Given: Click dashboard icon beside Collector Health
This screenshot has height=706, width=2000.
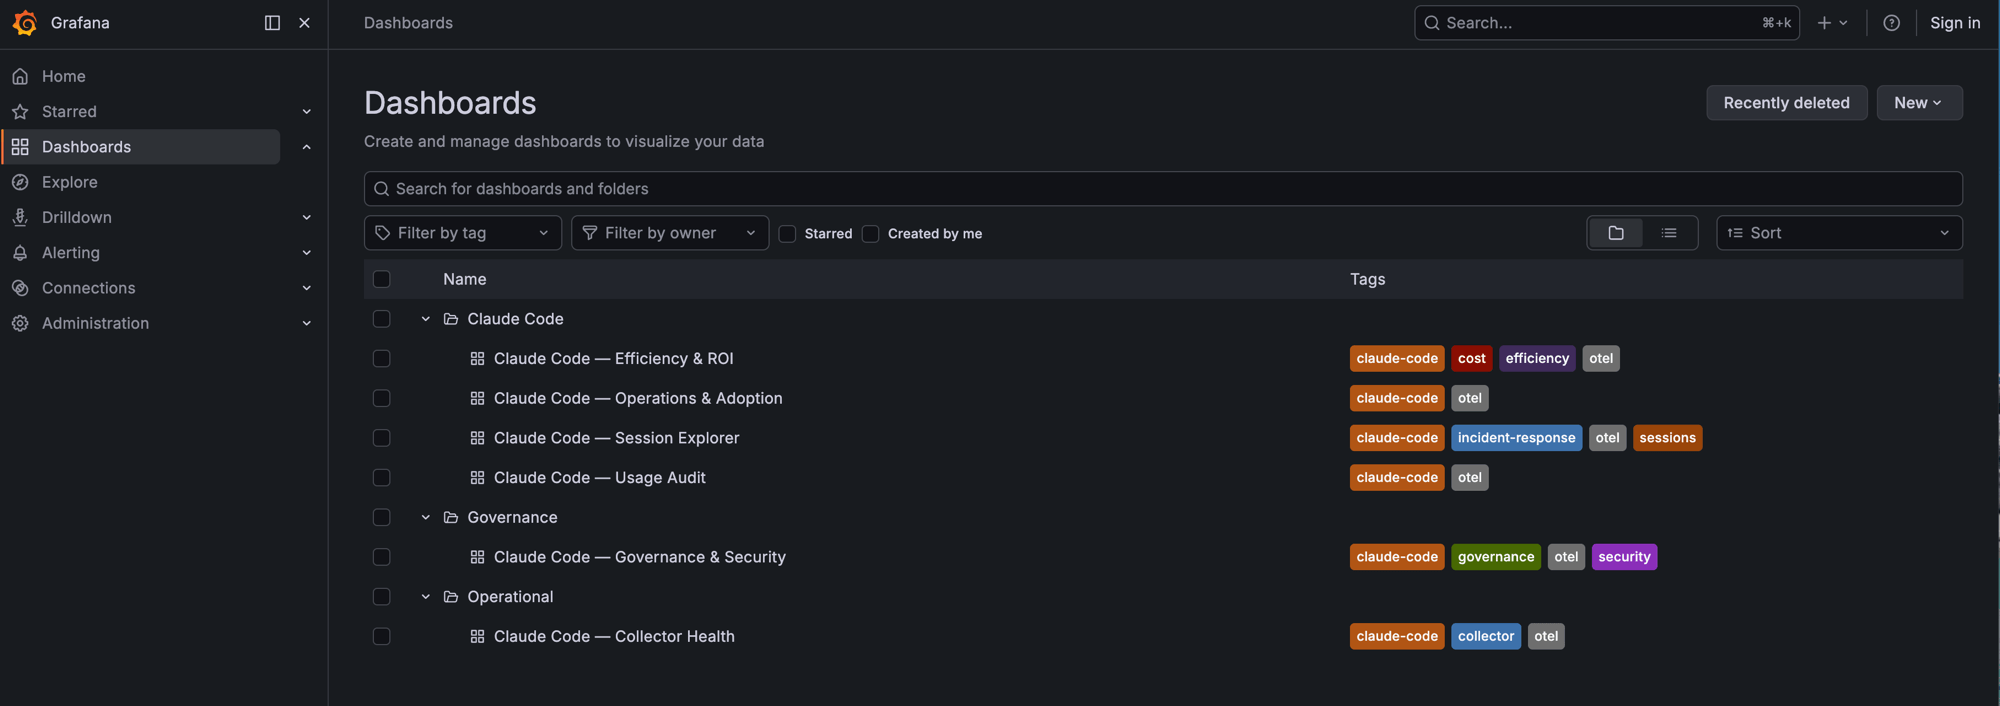Looking at the screenshot, I should 477,636.
